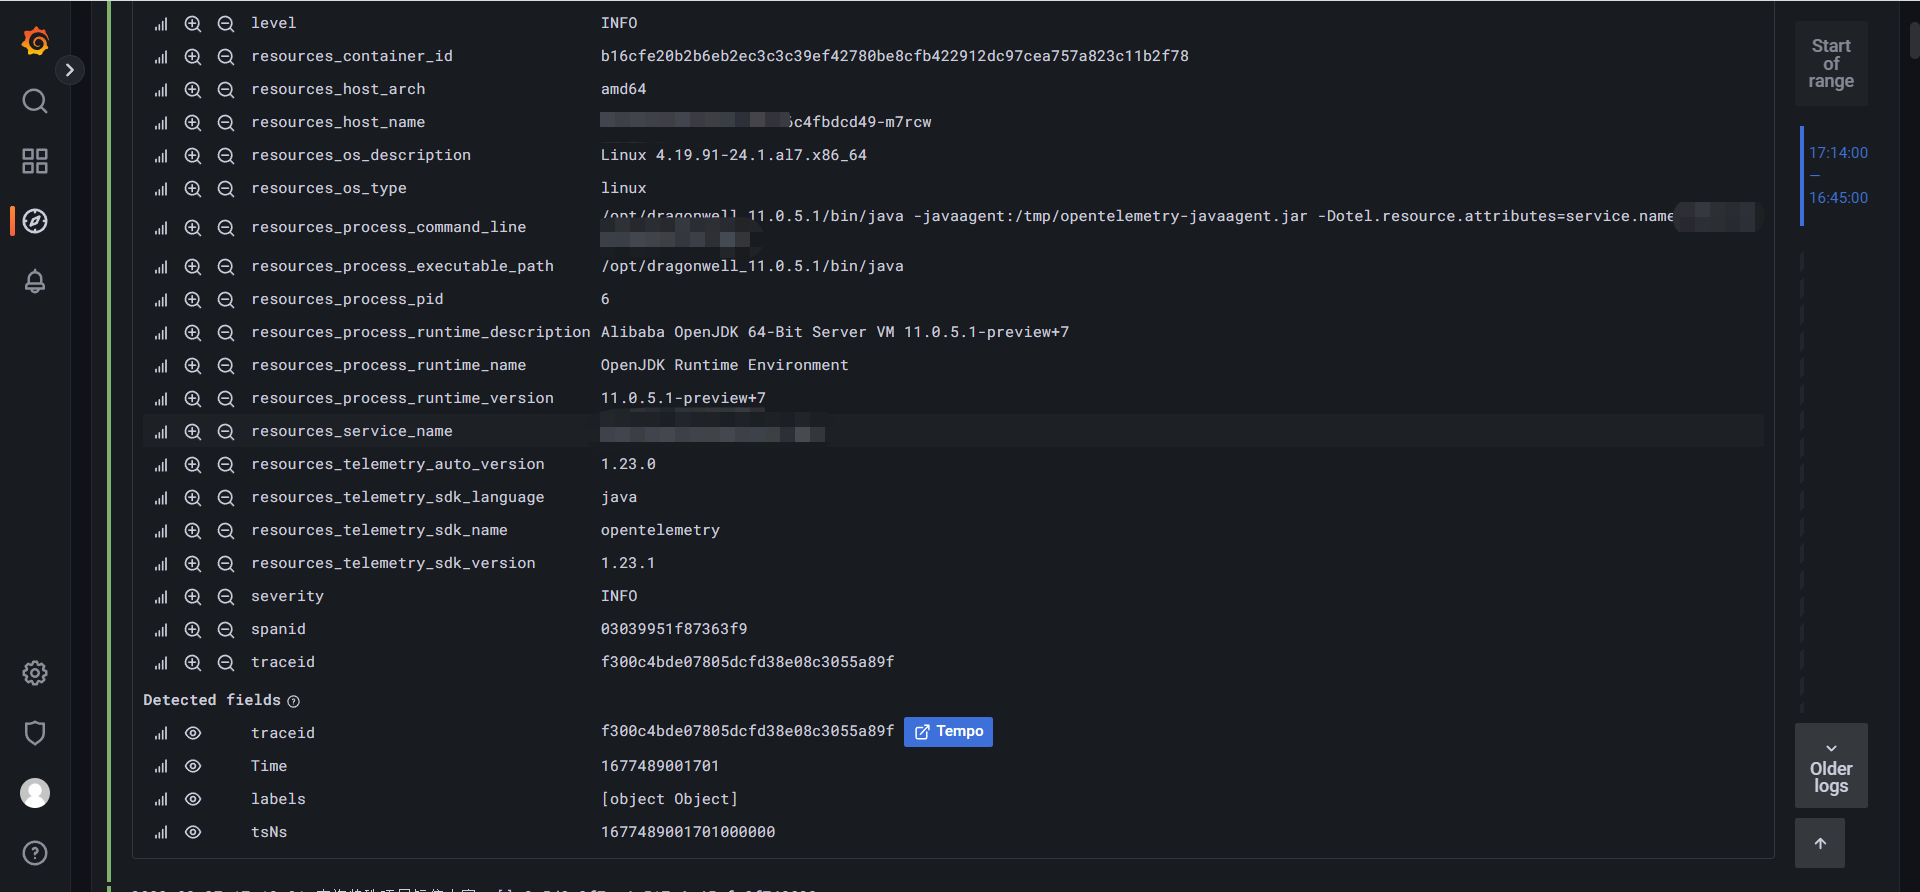
Task: Toggle visibility of detected tsNs field
Action: click(x=193, y=832)
